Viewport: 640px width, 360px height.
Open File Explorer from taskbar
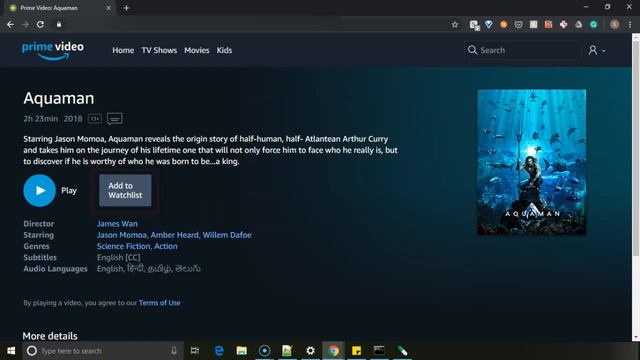[x=242, y=351]
